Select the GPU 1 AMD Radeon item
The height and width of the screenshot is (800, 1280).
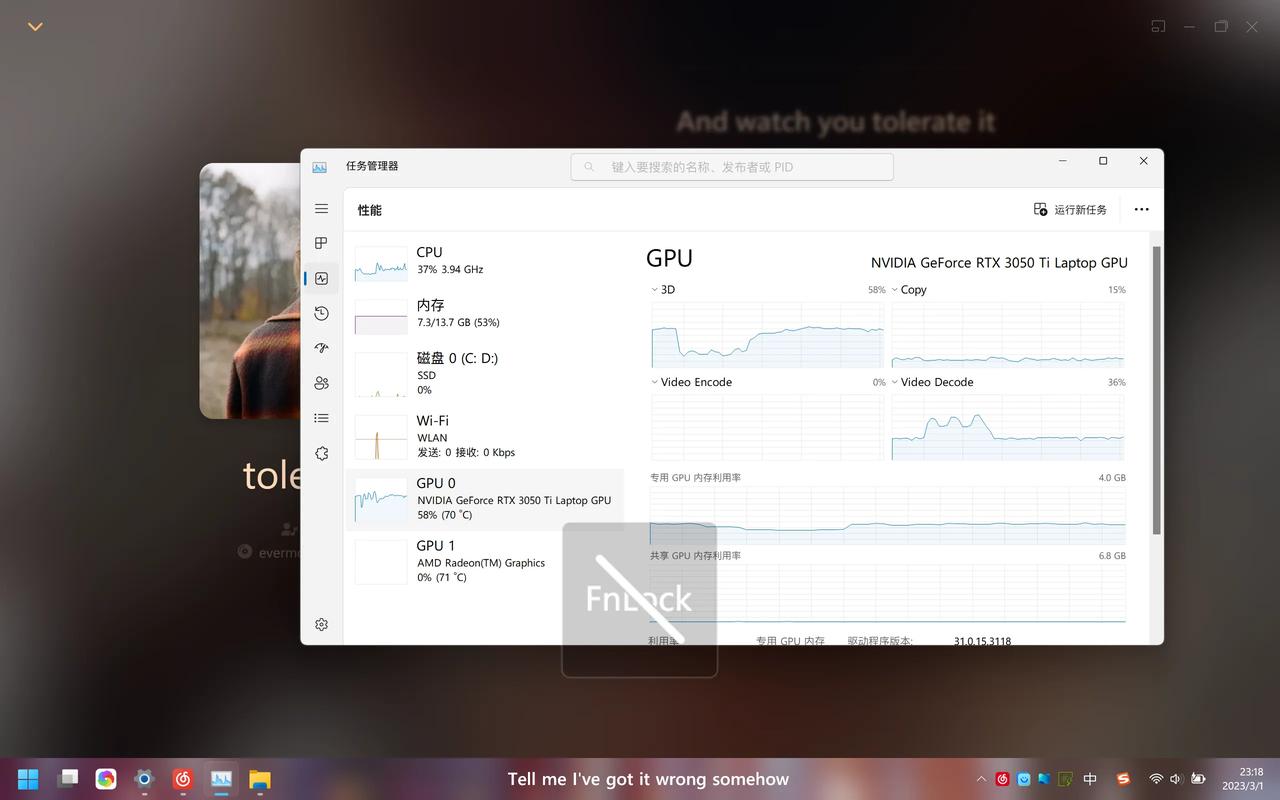point(484,561)
